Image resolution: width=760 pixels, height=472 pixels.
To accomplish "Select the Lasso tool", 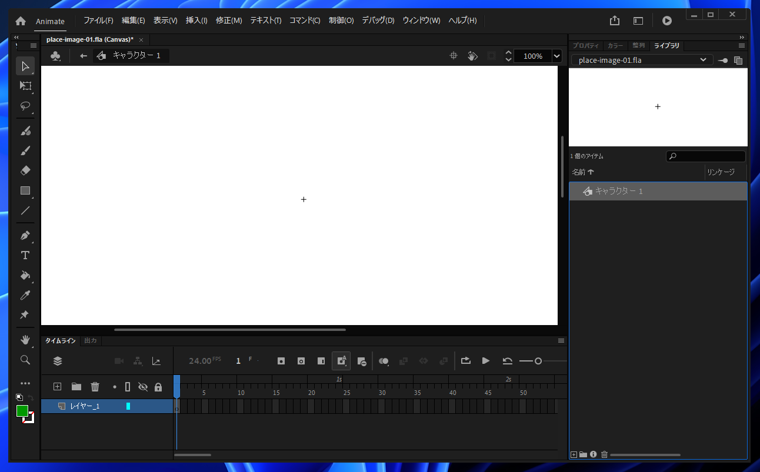I will pyautogui.click(x=25, y=106).
